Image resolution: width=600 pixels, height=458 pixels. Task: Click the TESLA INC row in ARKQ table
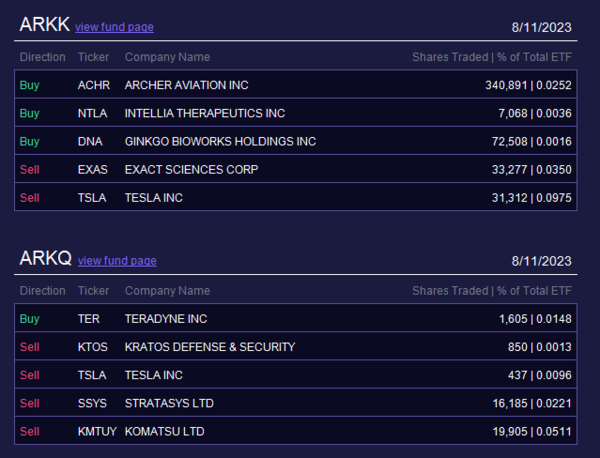295,375
